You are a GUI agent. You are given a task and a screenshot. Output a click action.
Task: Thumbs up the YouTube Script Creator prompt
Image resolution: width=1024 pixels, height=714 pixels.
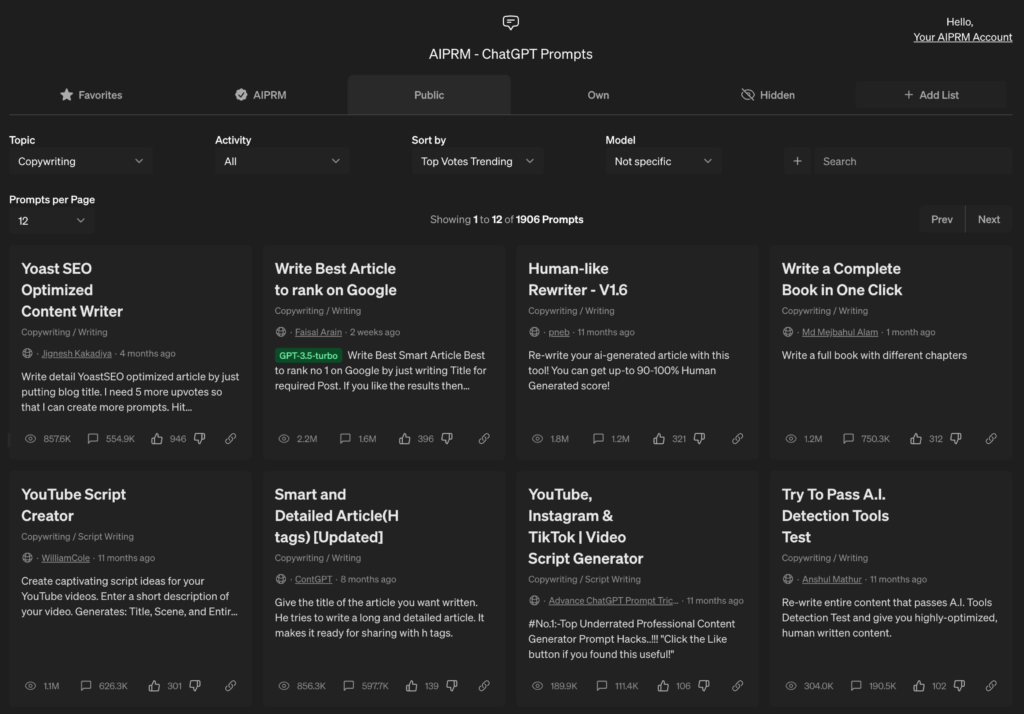tap(154, 685)
